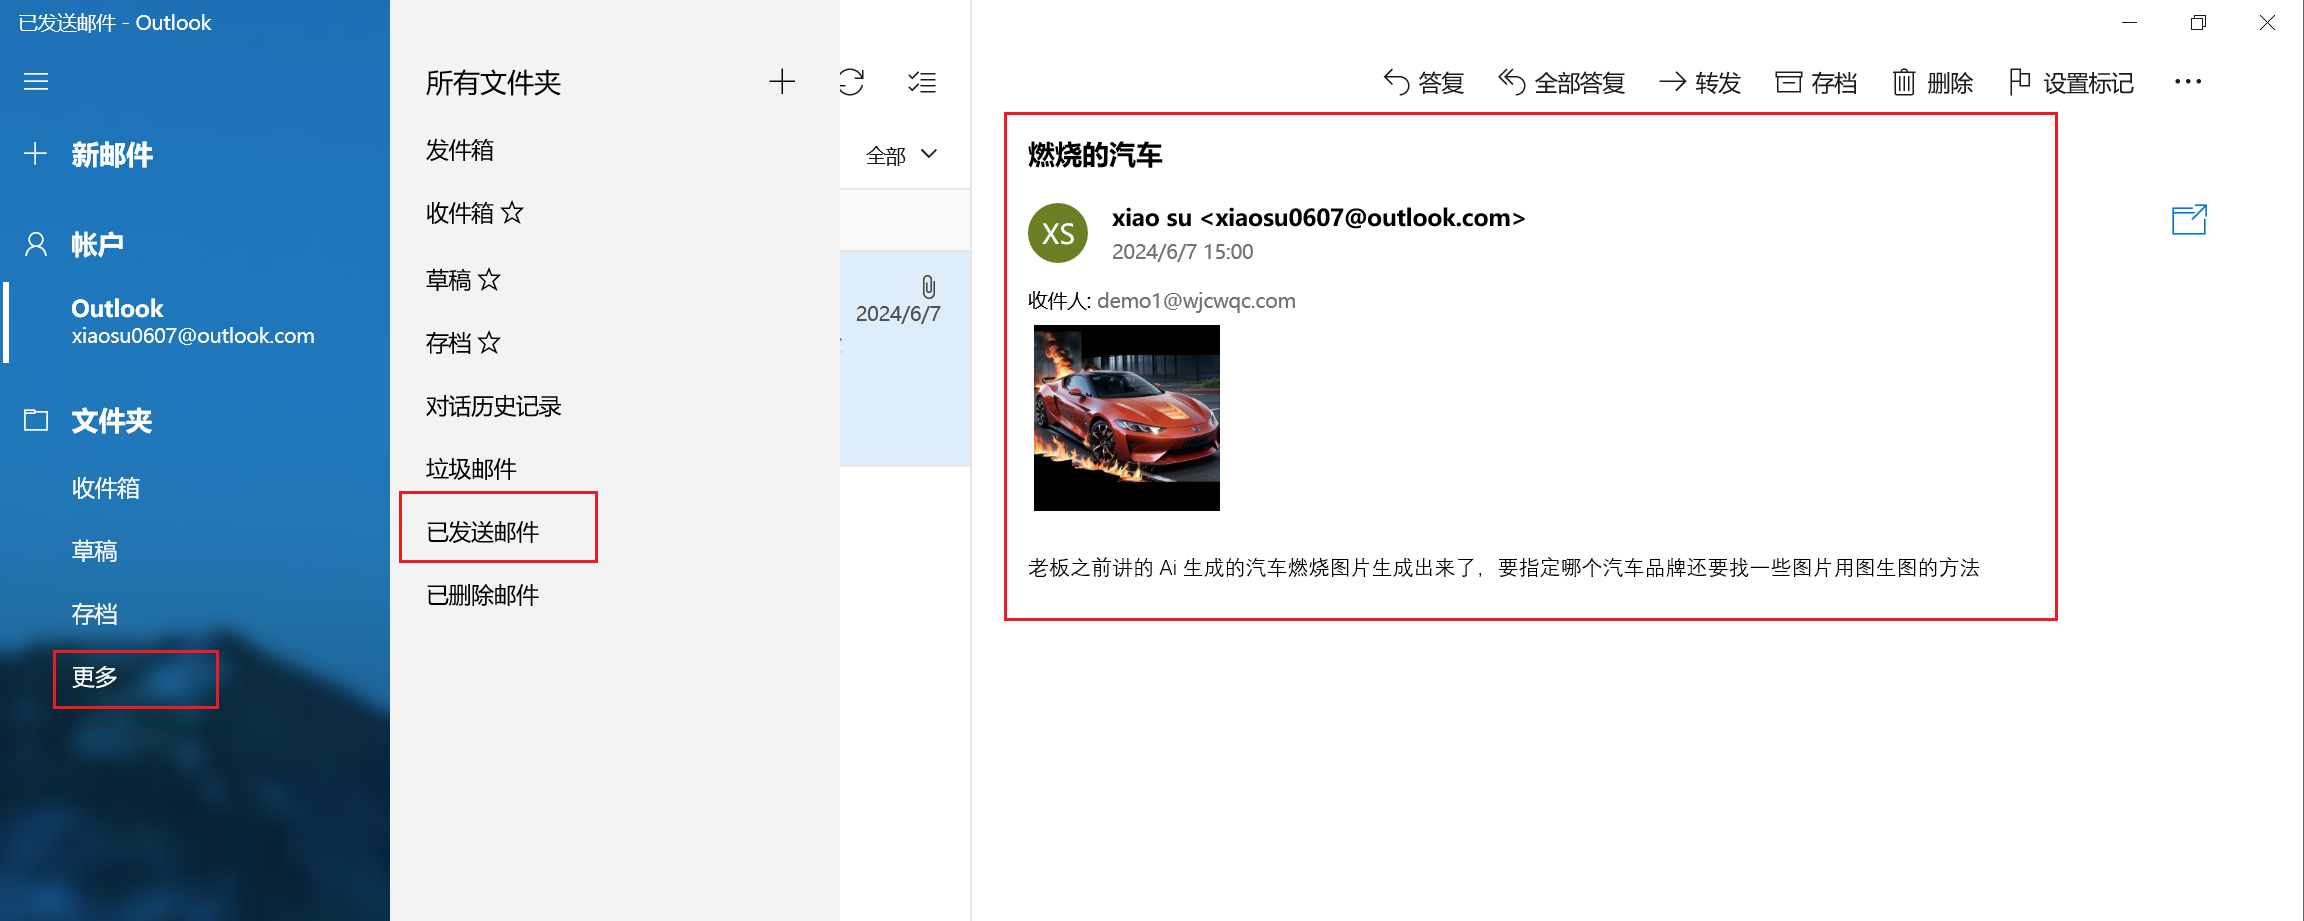The width and height of the screenshot is (2304, 921).
Task: Toggle favorite star for 收件箱
Action: 512,212
